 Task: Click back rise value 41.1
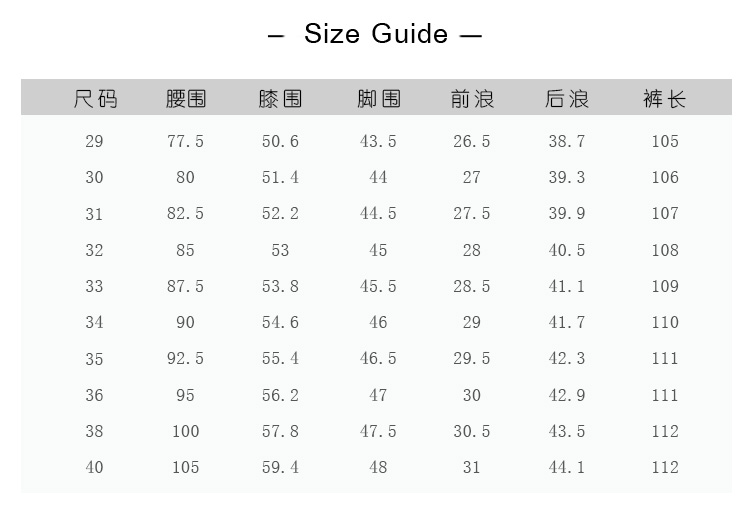[566, 286]
